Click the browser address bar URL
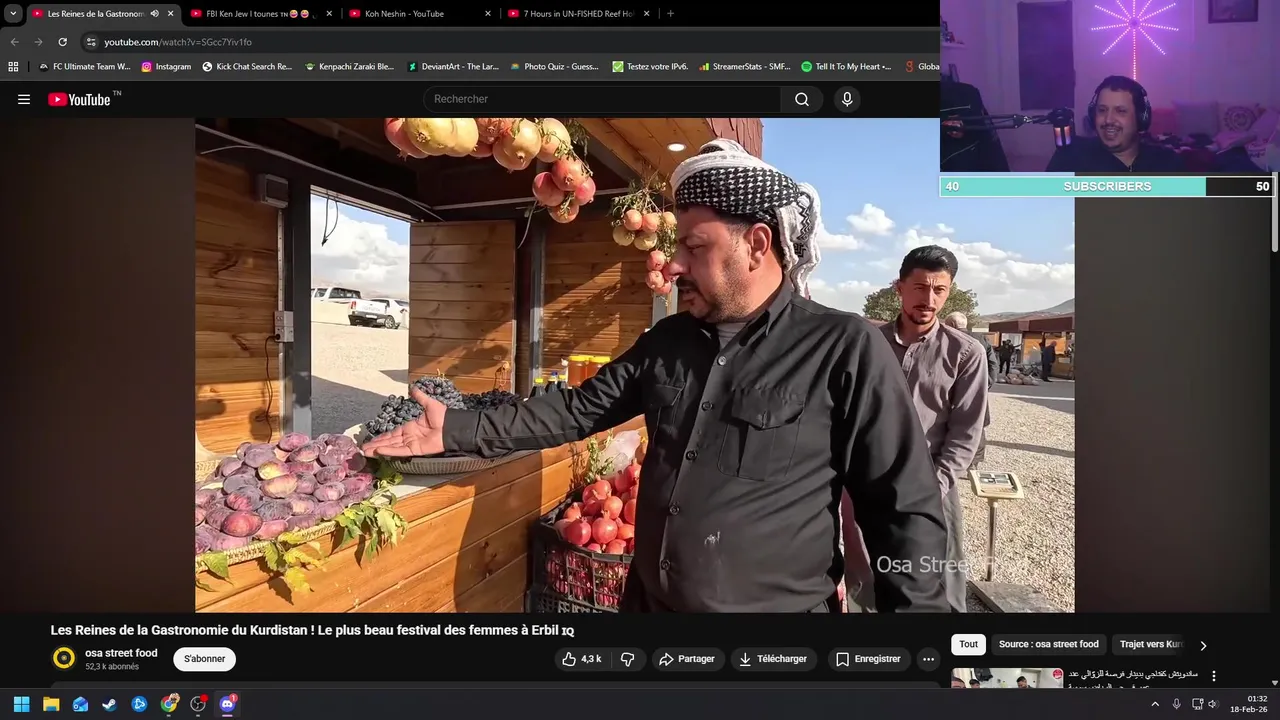The height and width of the screenshot is (720, 1280). pyautogui.click(x=178, y=42)
